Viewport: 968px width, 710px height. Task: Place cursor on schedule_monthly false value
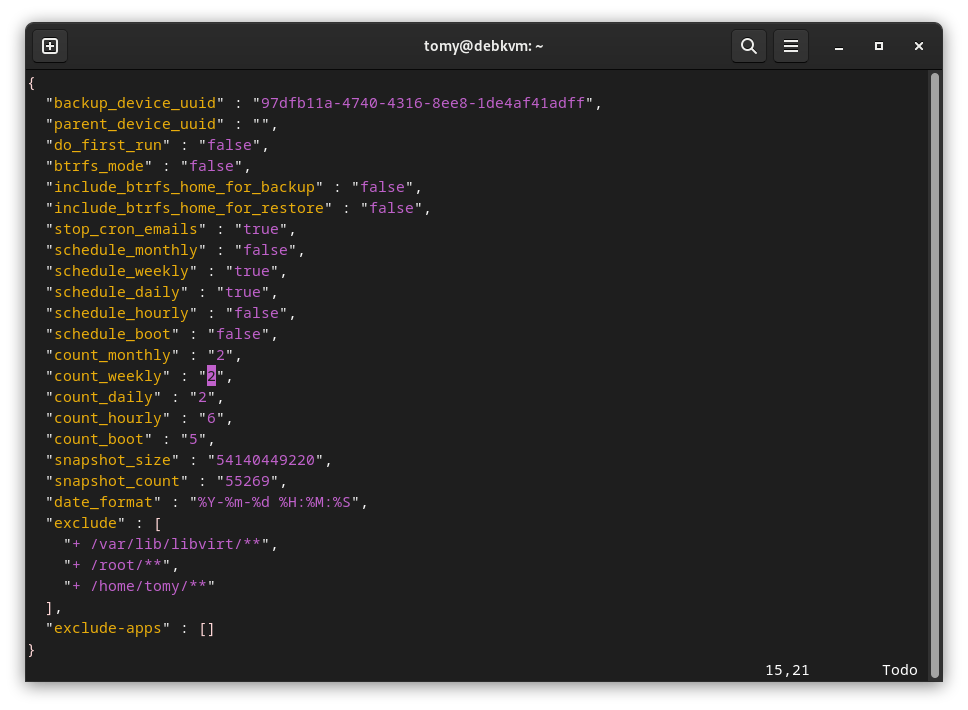[266, 250]
